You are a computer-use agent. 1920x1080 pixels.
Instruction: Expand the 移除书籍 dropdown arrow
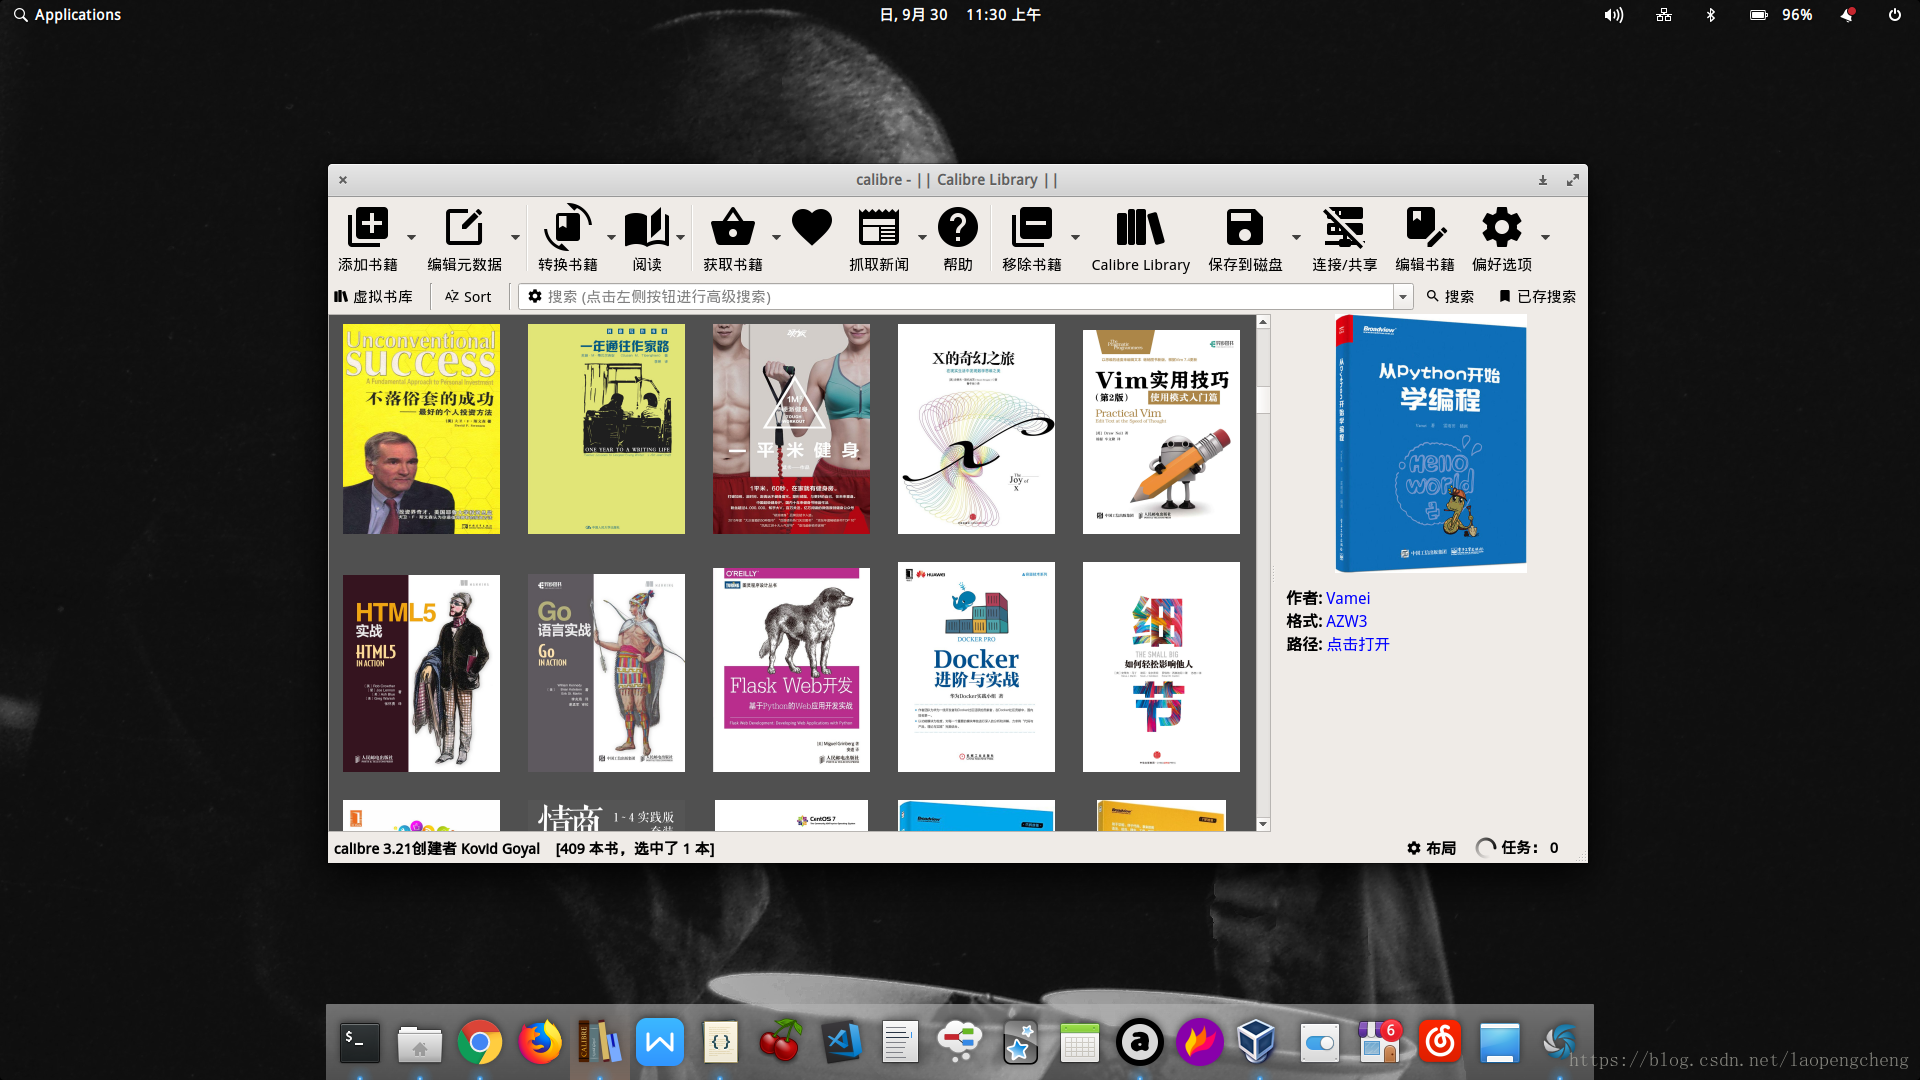pos(1075,238)
